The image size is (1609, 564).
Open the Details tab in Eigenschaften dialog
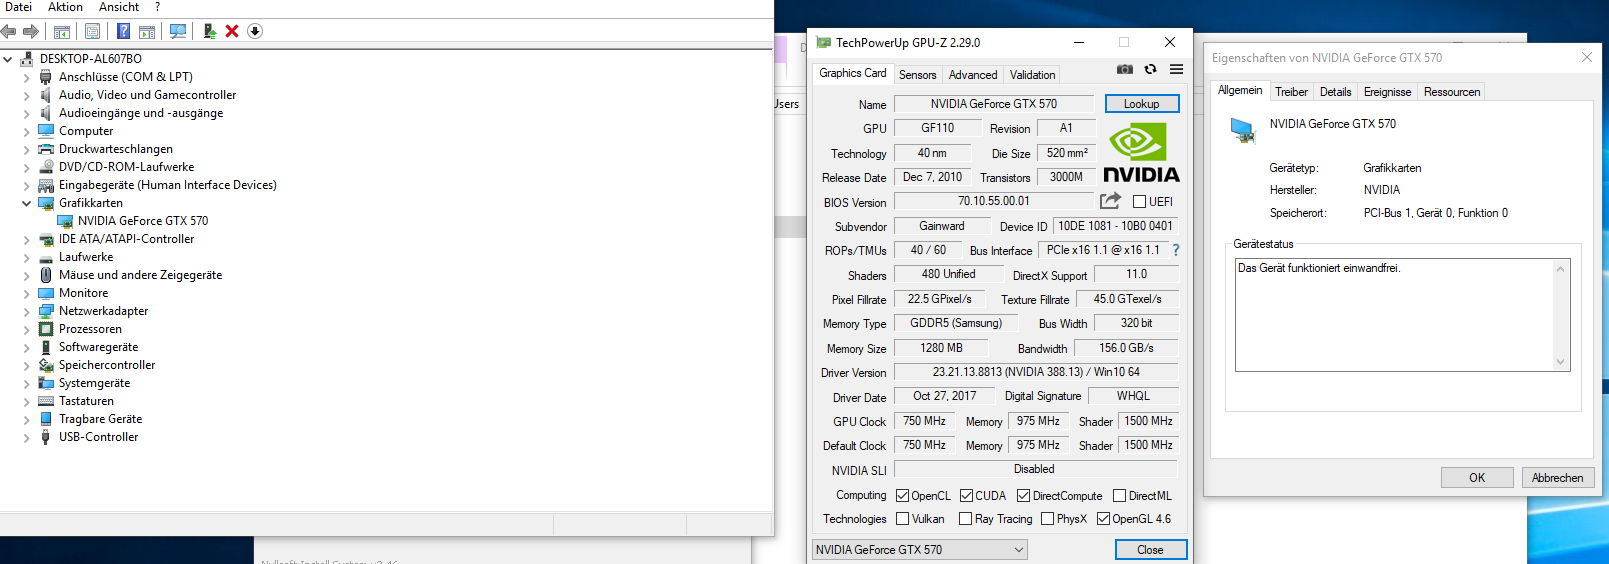[1335, 92]
